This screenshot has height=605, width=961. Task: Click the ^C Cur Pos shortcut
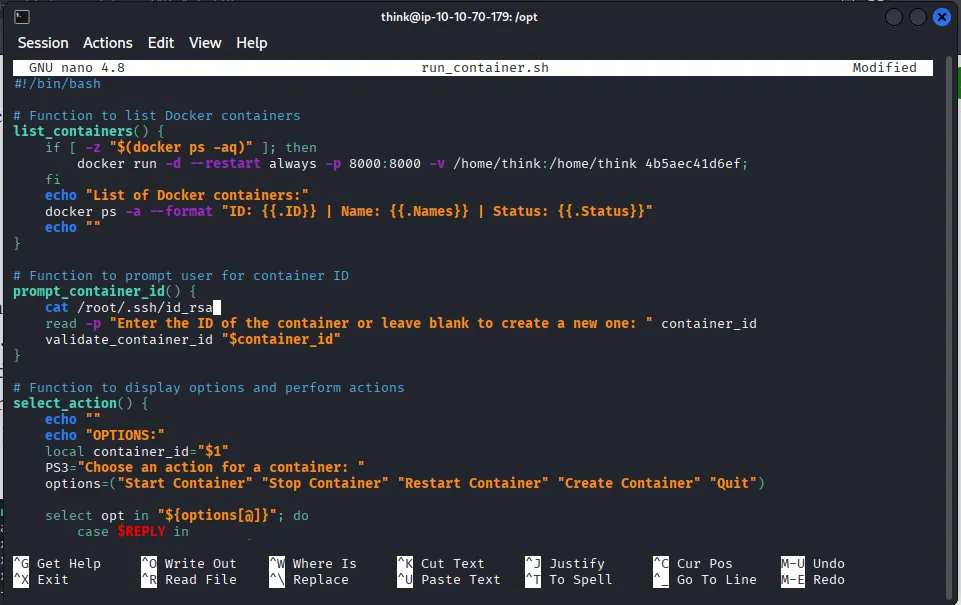693,563
